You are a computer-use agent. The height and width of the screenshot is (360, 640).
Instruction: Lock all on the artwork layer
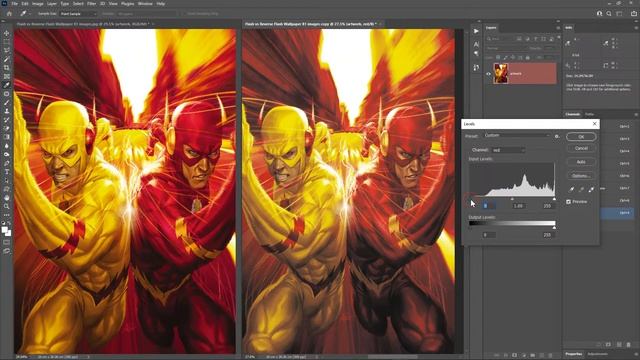(528, 58)
